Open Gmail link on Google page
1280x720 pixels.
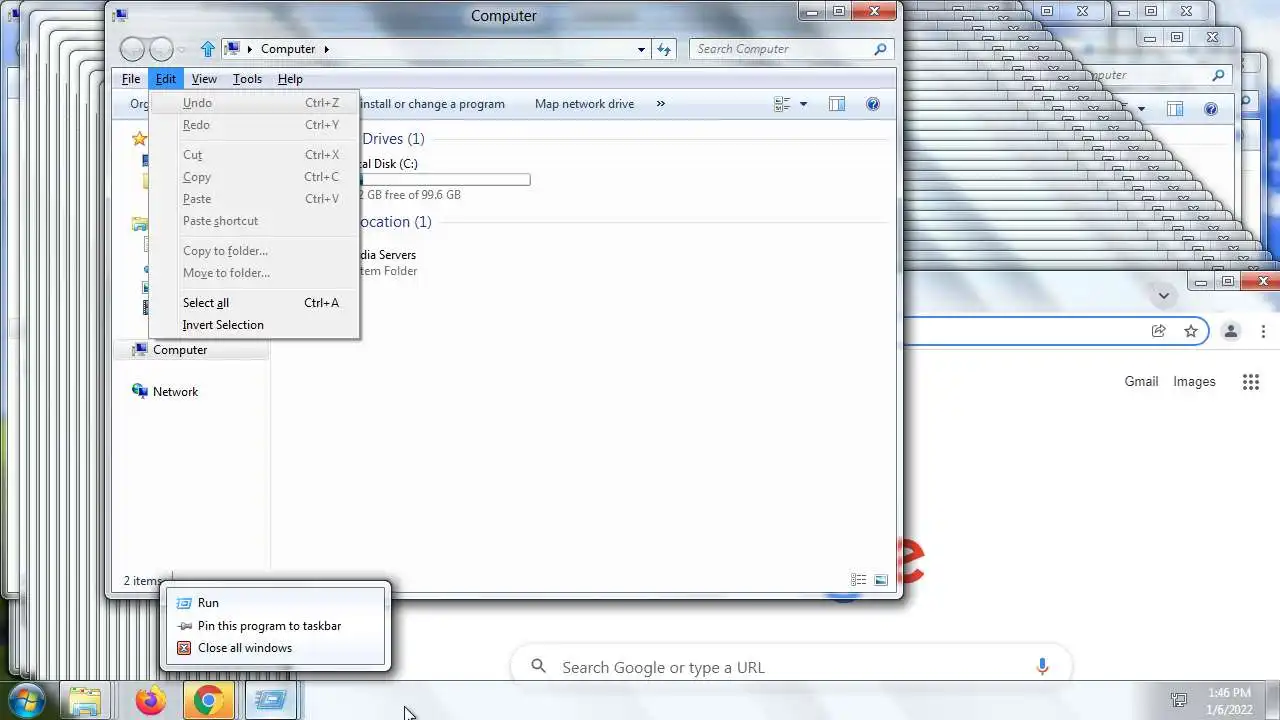[1141, 381]
